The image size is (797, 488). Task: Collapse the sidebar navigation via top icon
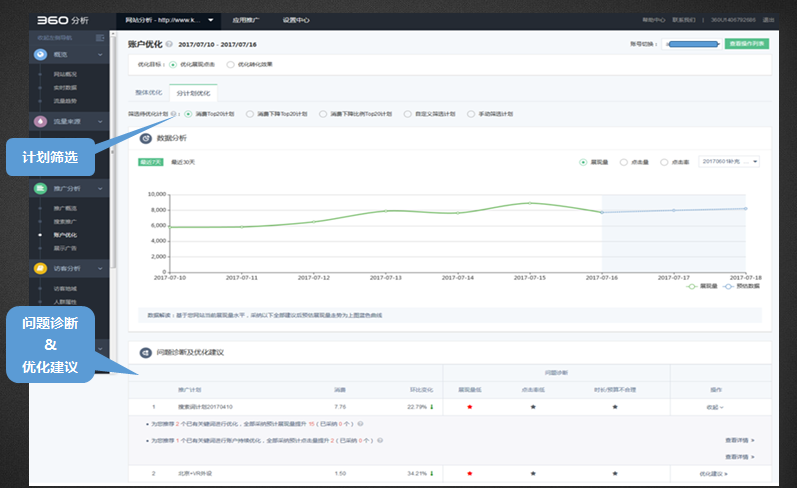coord(100,37)
